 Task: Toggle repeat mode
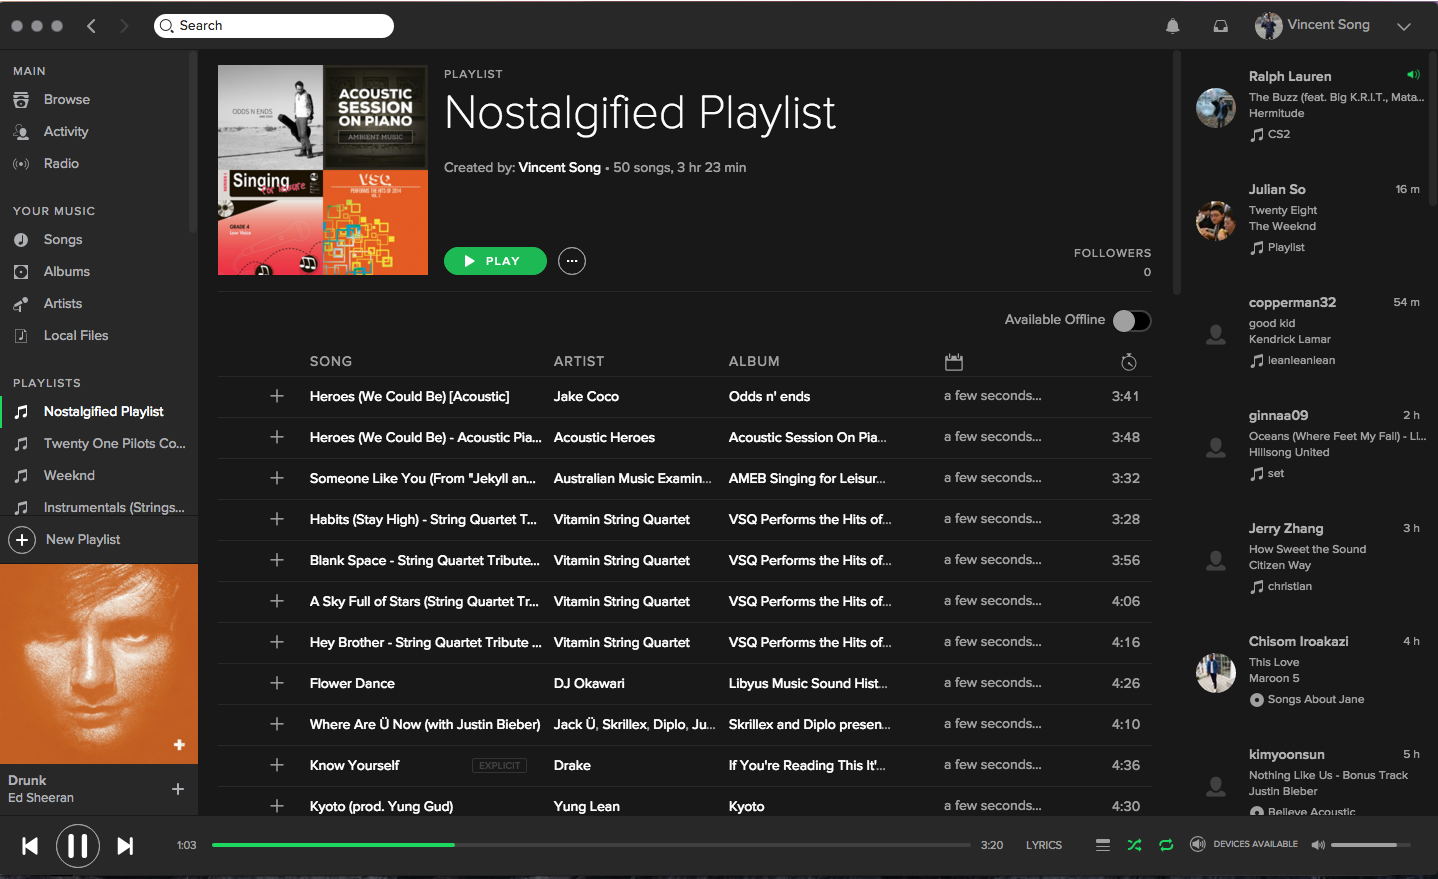pos(1166,845)
